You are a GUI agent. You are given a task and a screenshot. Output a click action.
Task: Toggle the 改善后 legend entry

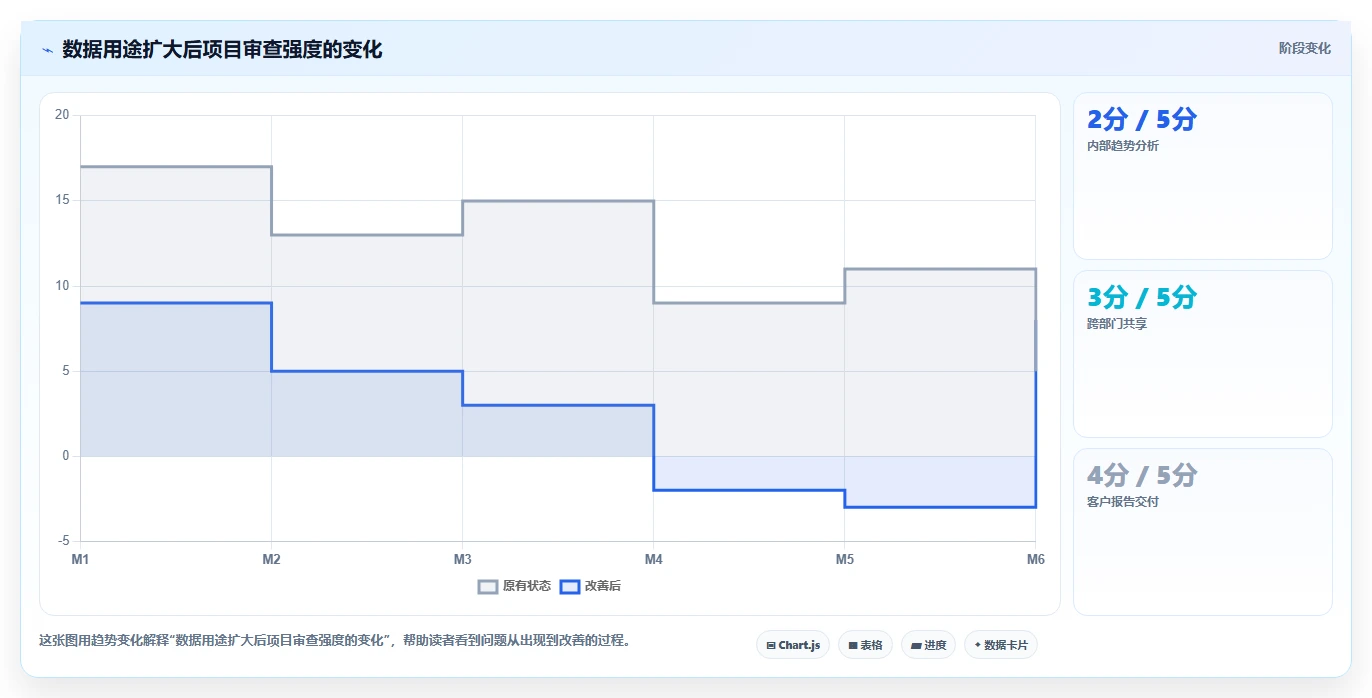pyautogui.click(x=590, y=586)
